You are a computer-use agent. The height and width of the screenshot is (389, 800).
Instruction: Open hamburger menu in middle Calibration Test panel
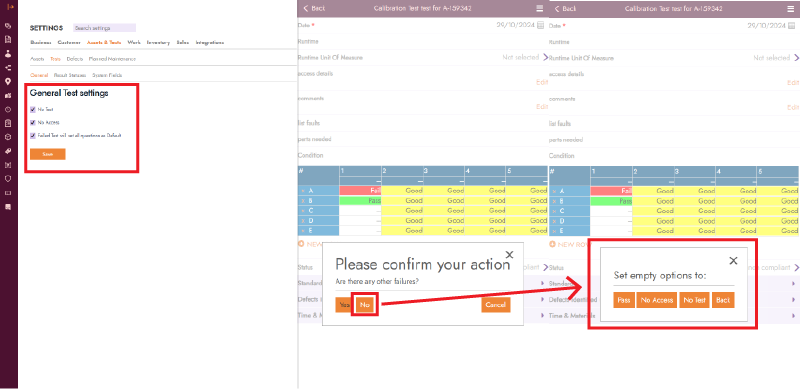tap(540, 8)
